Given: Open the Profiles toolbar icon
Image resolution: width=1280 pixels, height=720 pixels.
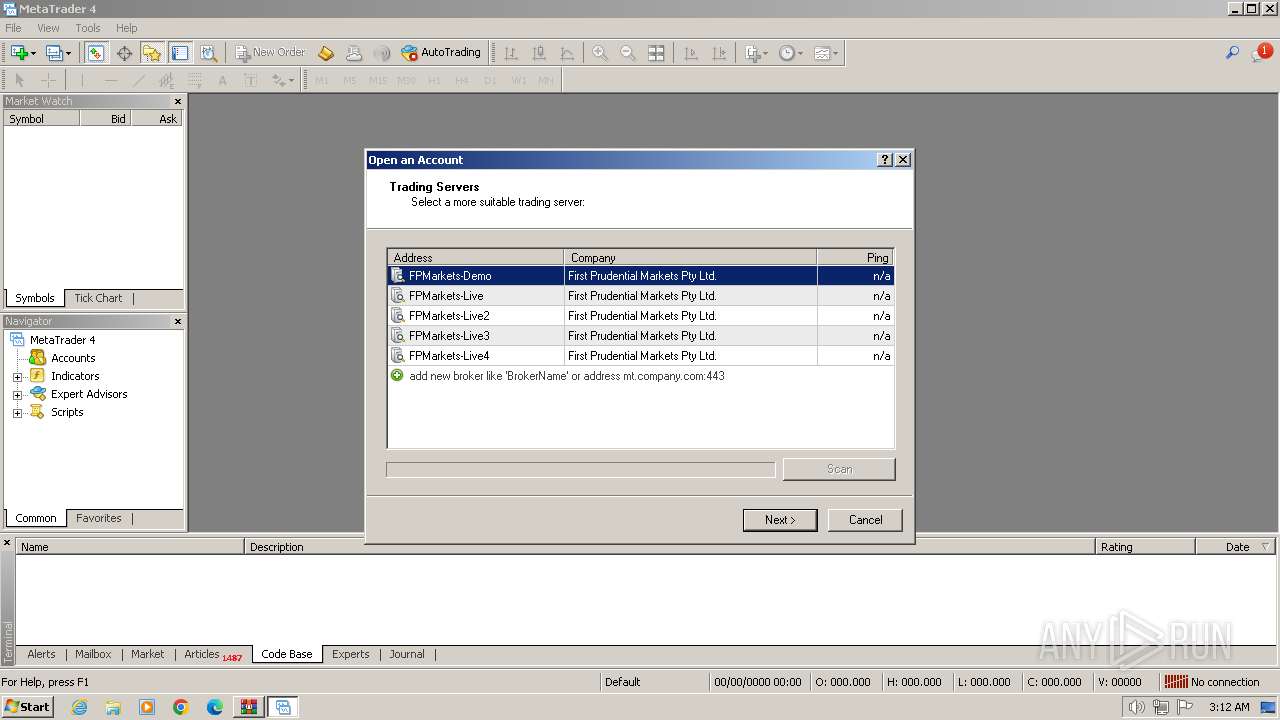Looking at the screenshot, I should (x=57, y=53).
